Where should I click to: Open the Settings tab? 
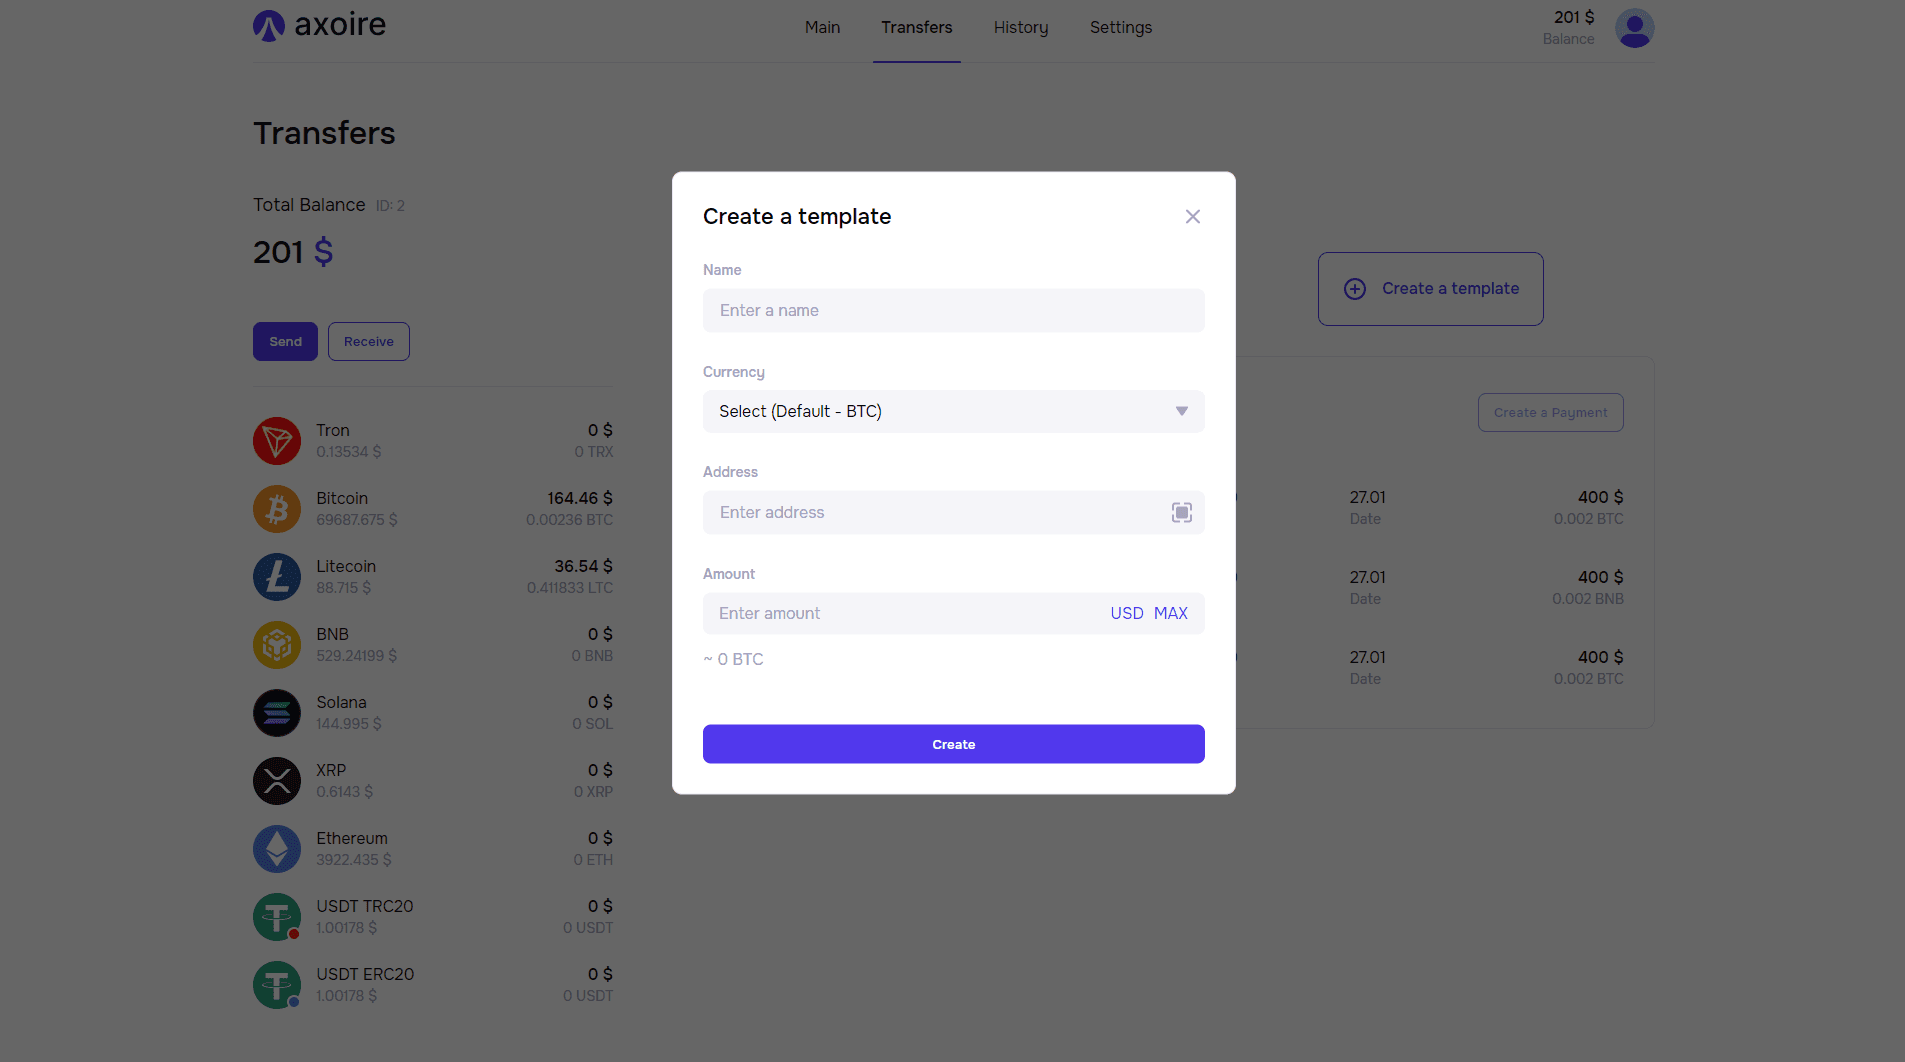pos(1120,28)
